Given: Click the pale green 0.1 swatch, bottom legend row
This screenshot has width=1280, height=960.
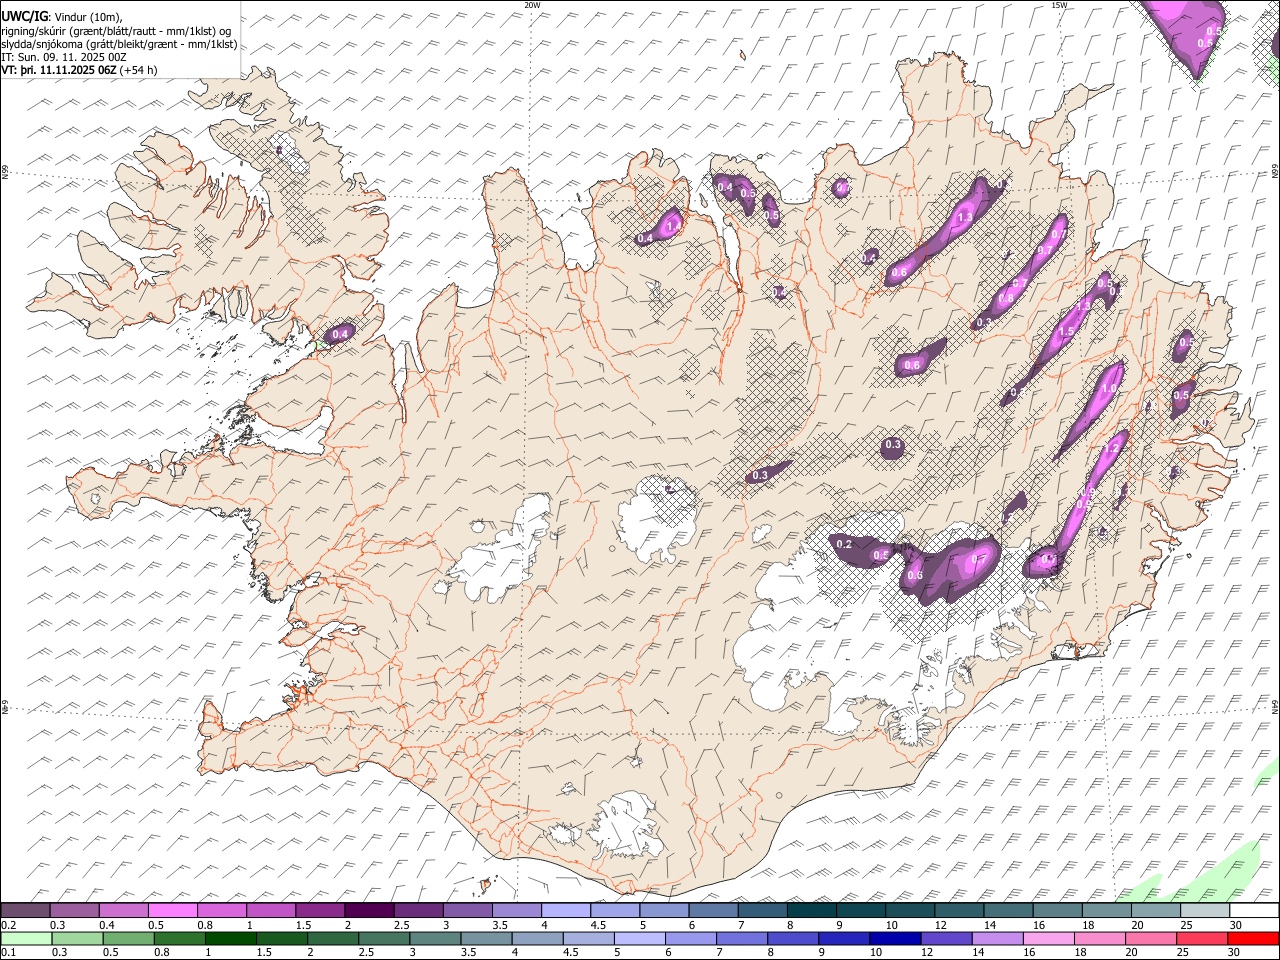Looking at the screenshot, I should [26, 938].
